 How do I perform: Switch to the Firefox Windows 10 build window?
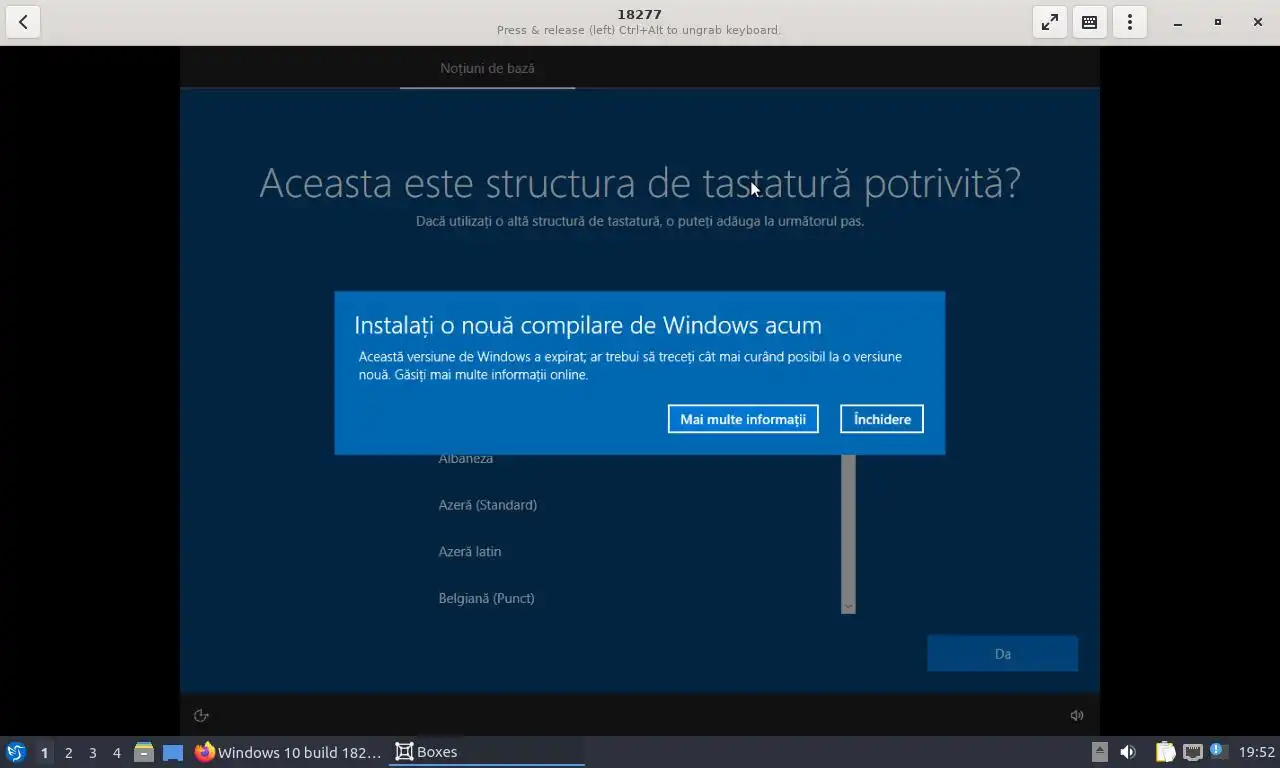pos(288,752)
